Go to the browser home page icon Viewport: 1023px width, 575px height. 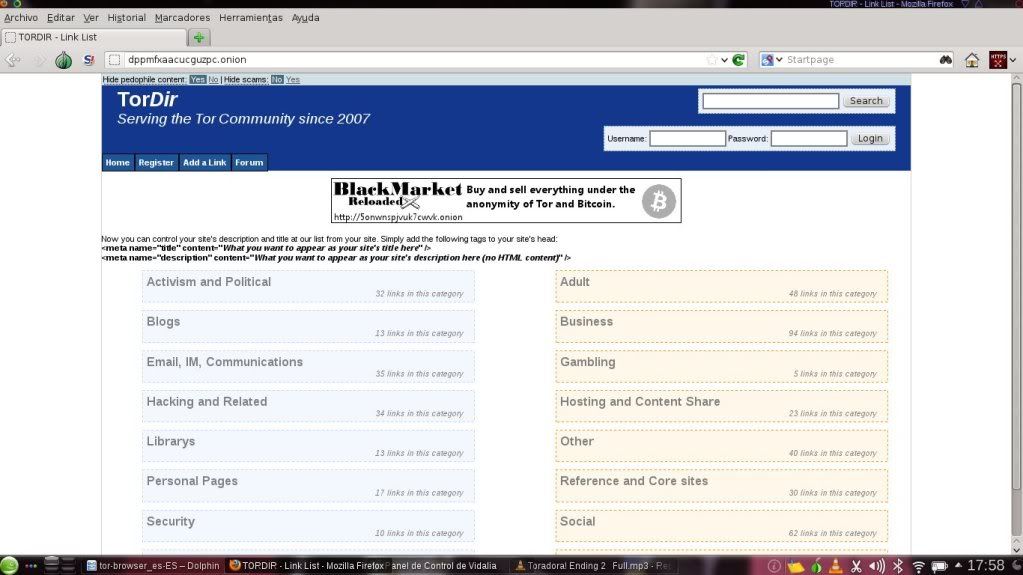click(972, 60)
